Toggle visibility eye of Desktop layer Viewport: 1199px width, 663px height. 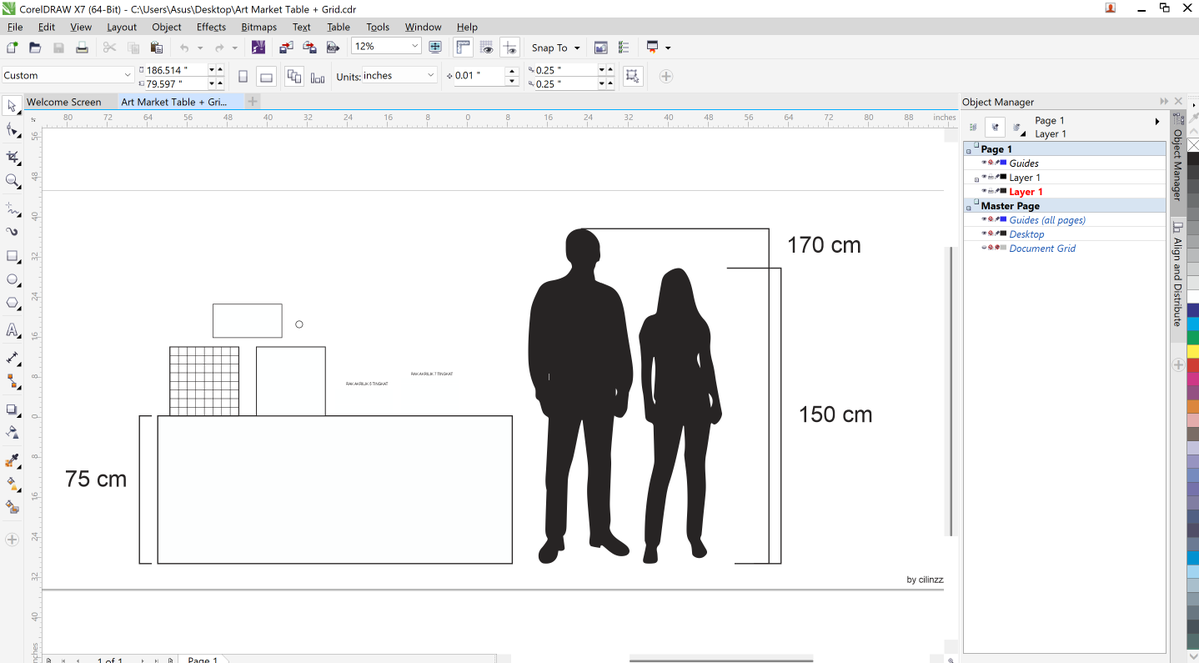[x=984, y=234]
